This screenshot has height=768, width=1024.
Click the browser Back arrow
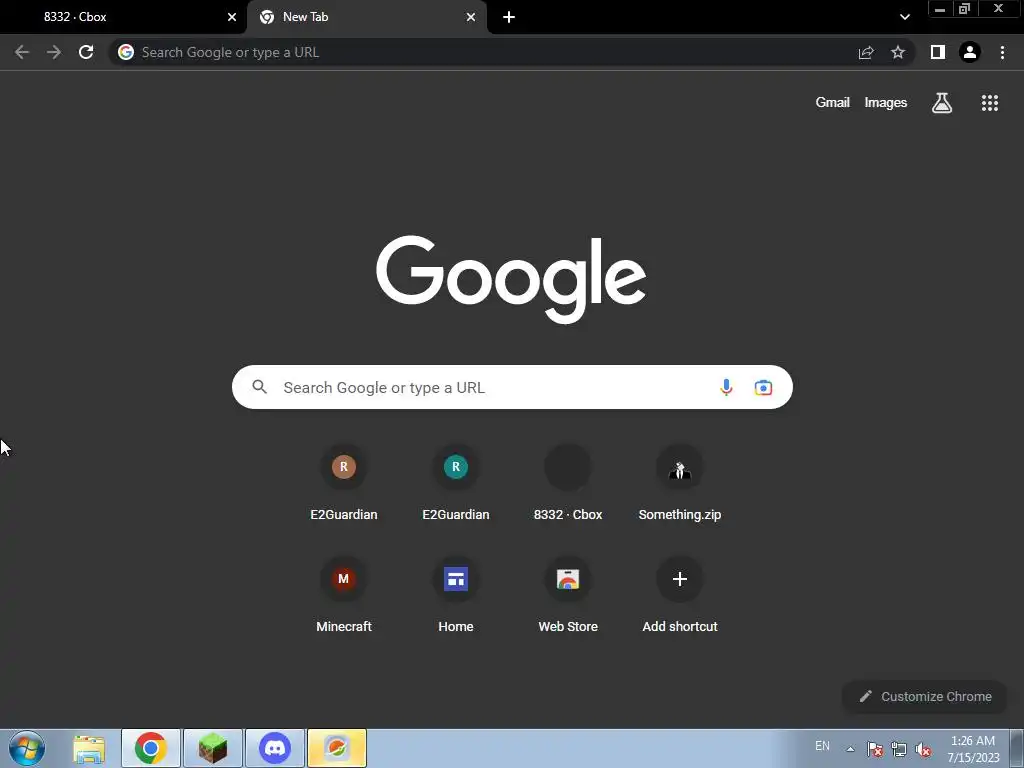coord(22,52)
